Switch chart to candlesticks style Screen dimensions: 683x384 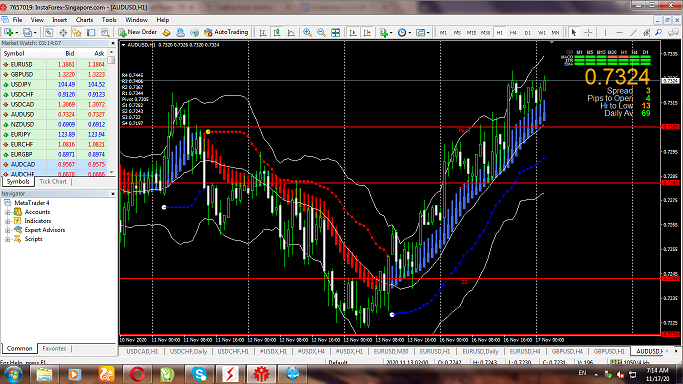(x=277, y=33)
